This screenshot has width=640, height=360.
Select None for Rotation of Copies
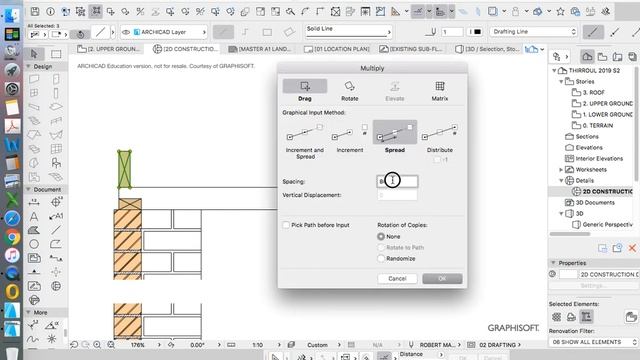[381, 236]
